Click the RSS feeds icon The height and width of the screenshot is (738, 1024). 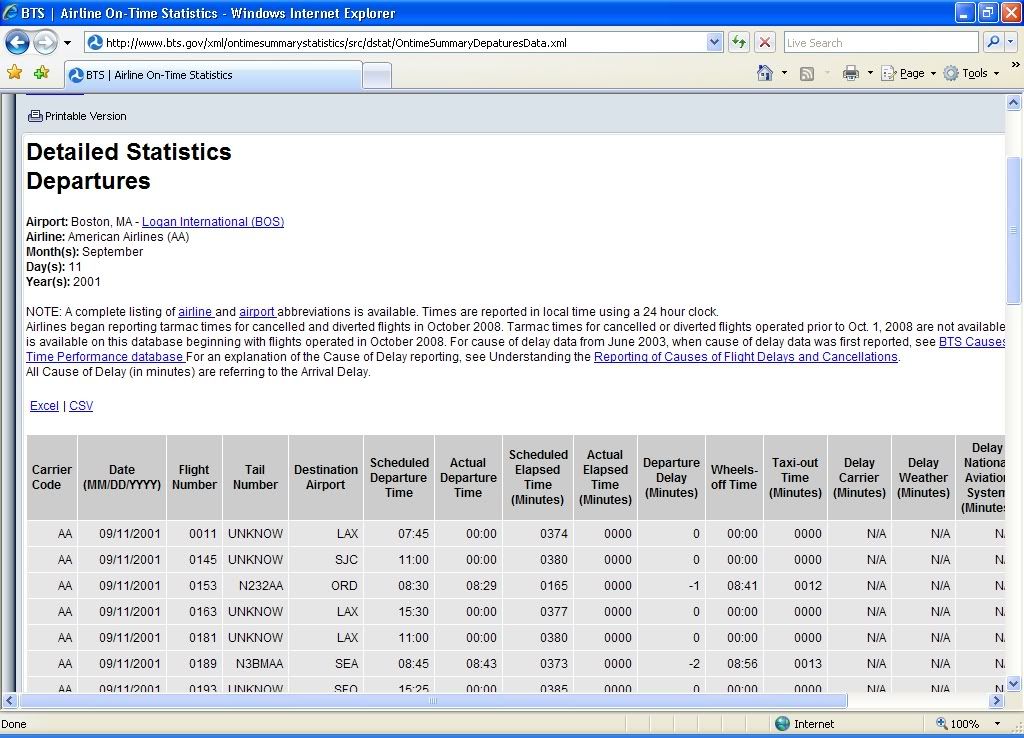[x=806, y=73]
